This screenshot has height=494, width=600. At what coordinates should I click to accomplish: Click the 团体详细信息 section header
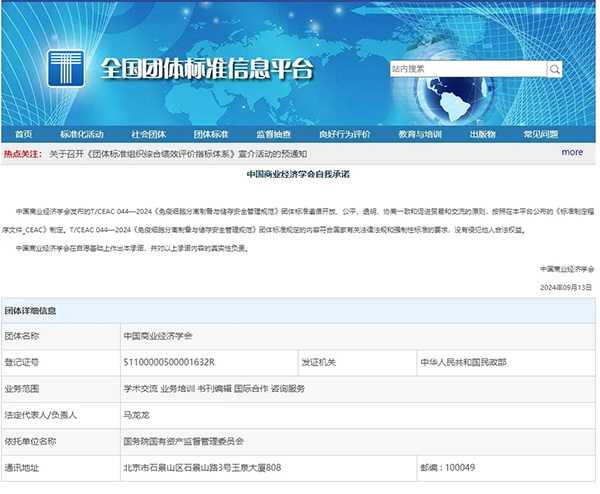pyautogui.click(x=298, y=311)
